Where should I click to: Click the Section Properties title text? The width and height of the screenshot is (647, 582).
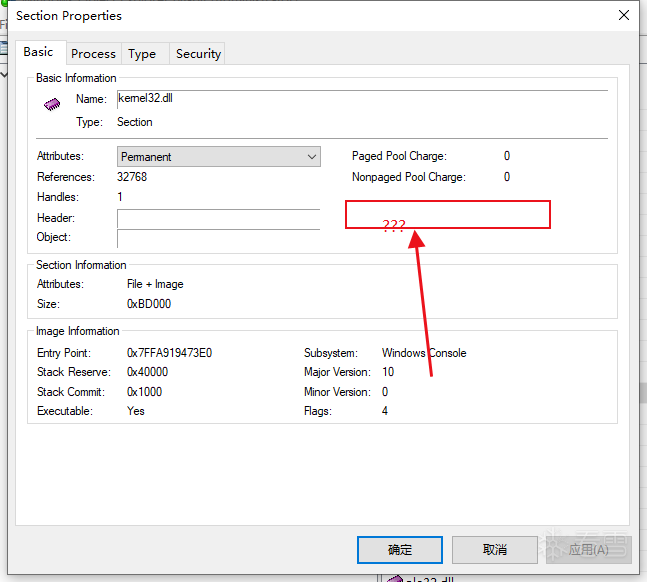(x=69, y=16)
